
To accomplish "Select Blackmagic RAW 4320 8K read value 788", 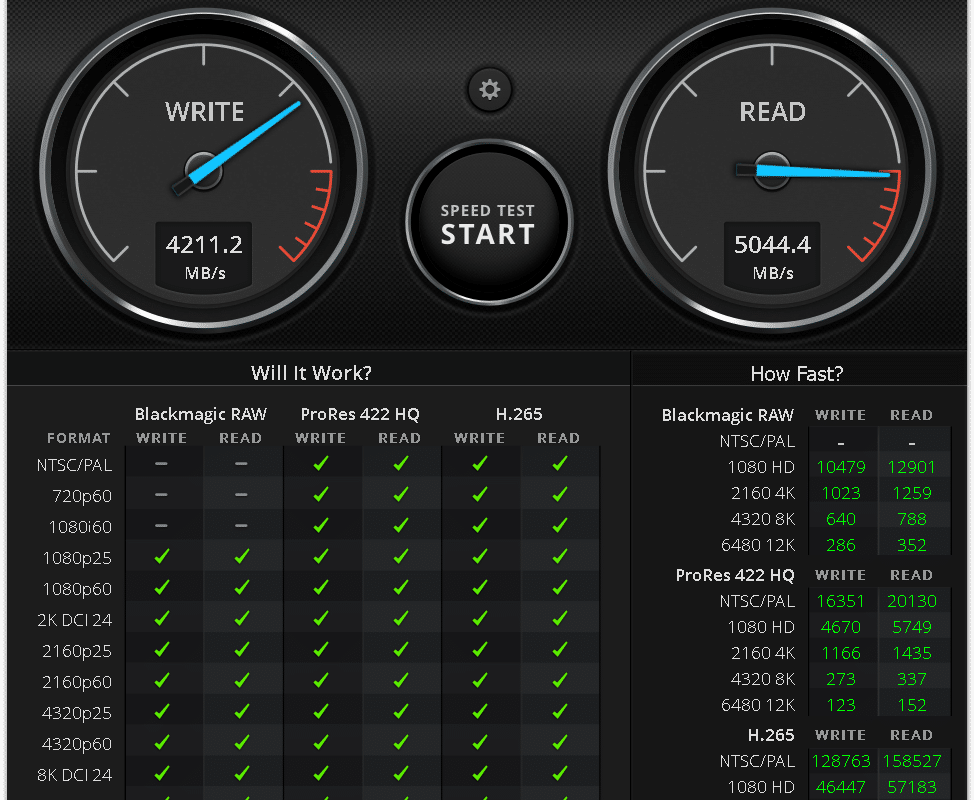I will 911,519.
